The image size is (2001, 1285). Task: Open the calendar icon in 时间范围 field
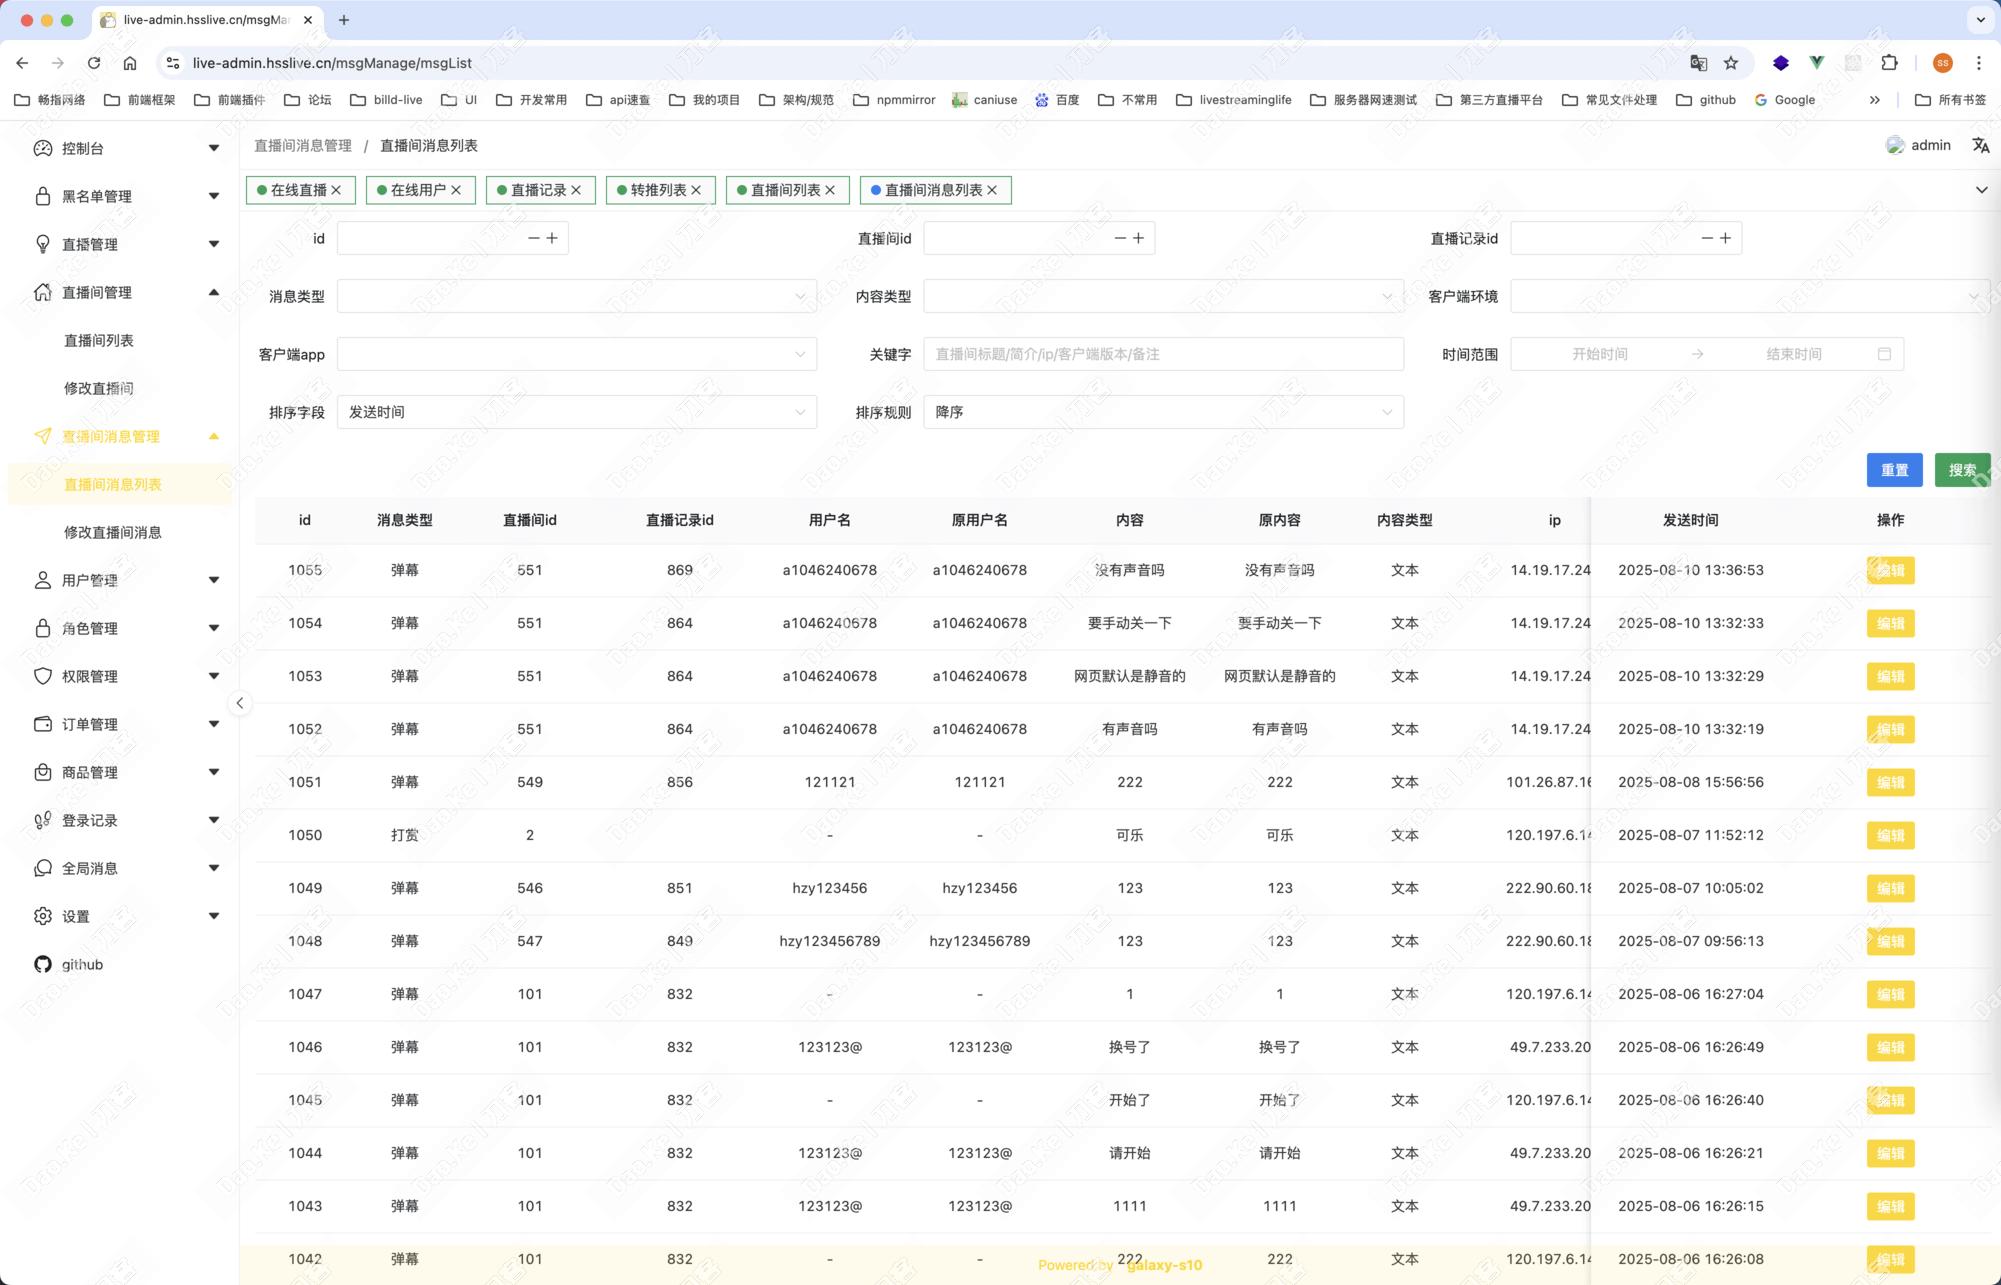(1884, 354)
